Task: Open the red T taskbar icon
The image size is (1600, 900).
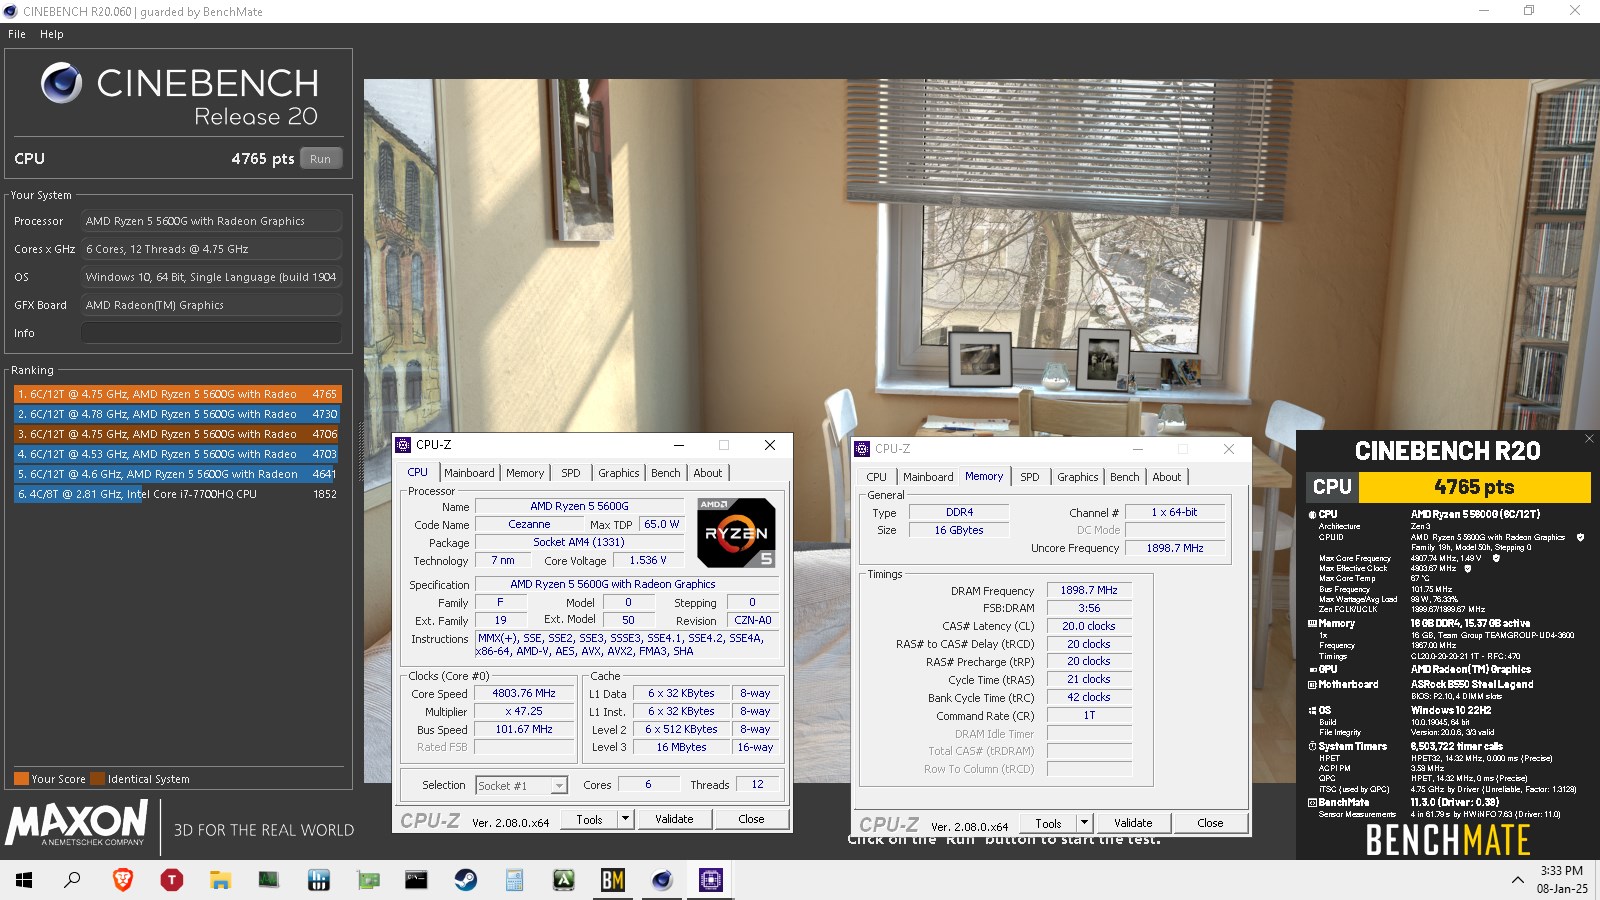Action: click(x=172, y=880)
